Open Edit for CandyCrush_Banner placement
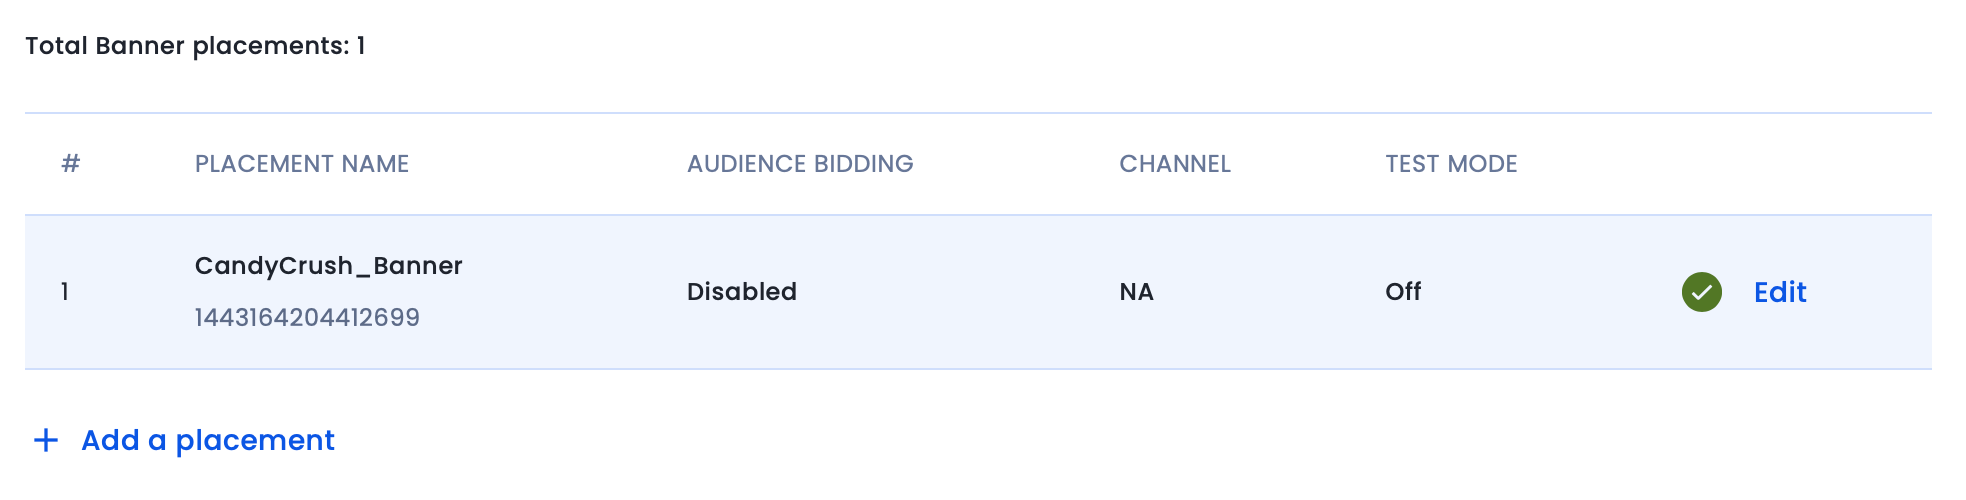 tap(1780, 292)
